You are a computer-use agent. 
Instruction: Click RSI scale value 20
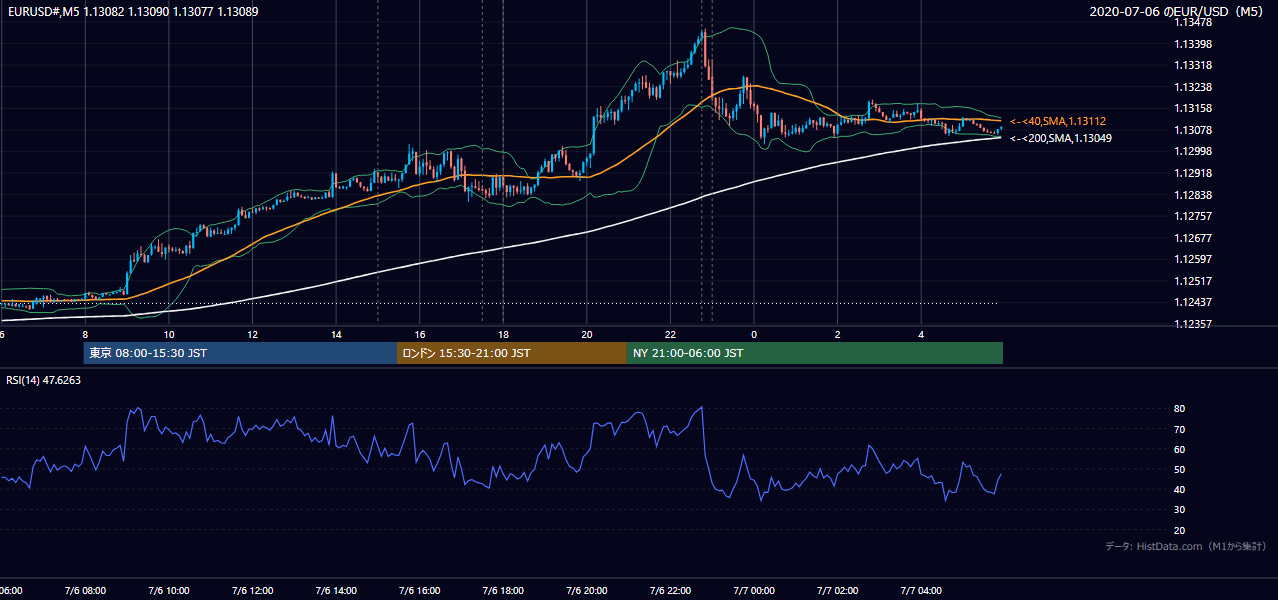1180,530
